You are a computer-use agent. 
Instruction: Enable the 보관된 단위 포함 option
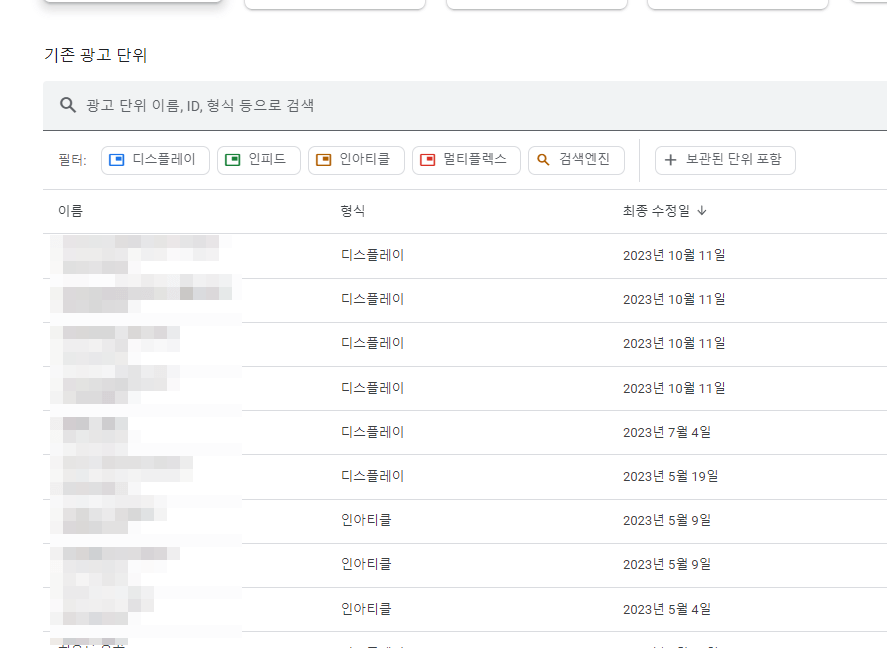tap(725, 160)
